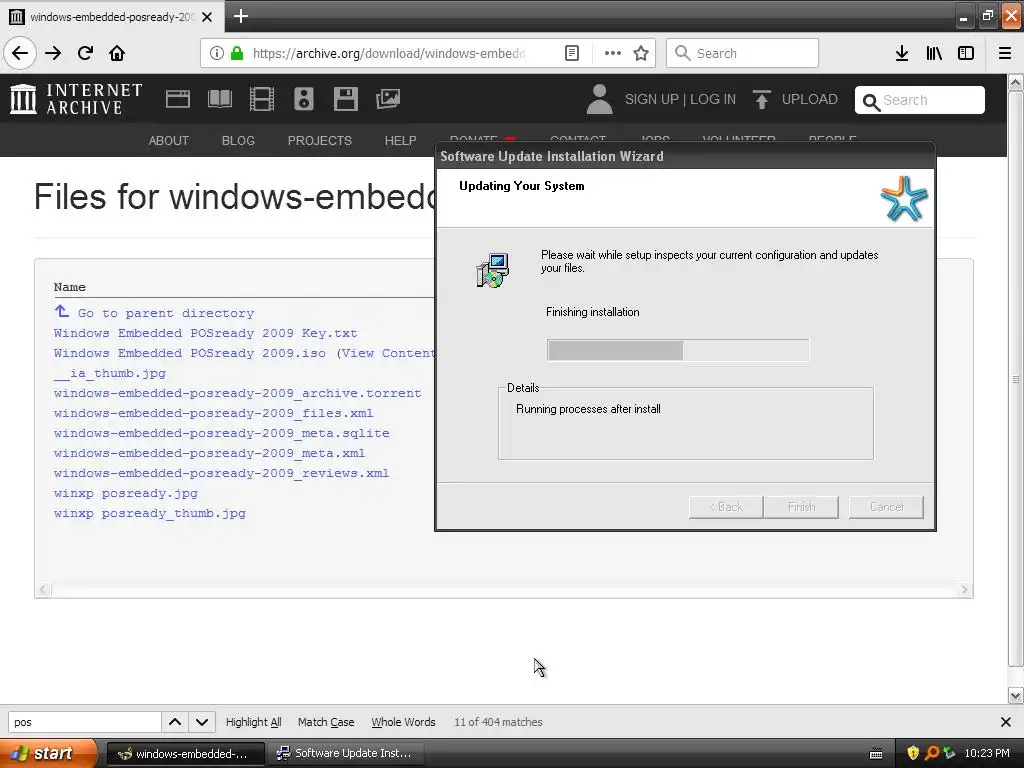The width and height of the screenshot is (1024, 768).
Task: Open the Video film icon in Archive header
Action: tap(262, 99)
